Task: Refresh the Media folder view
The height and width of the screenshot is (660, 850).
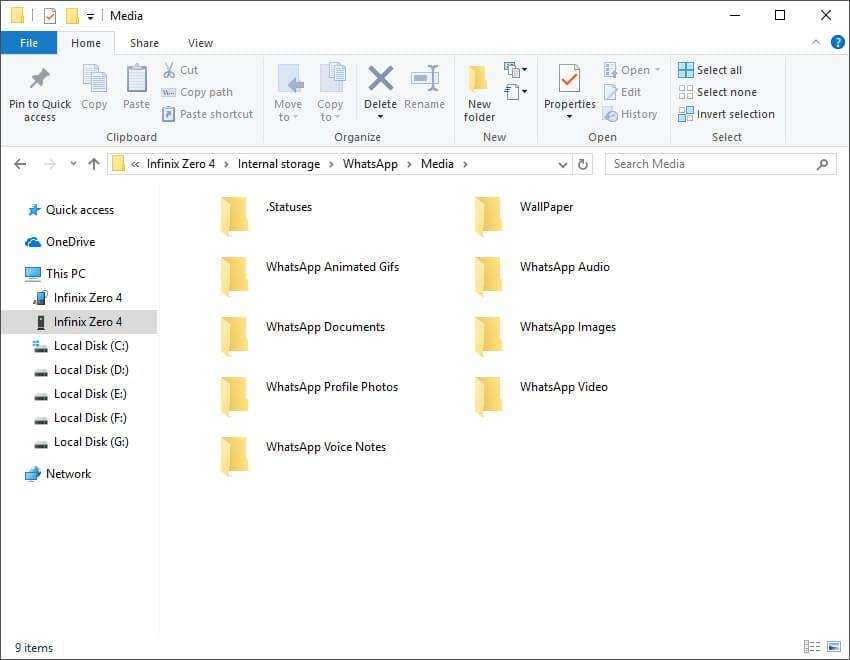Action: 583,164
